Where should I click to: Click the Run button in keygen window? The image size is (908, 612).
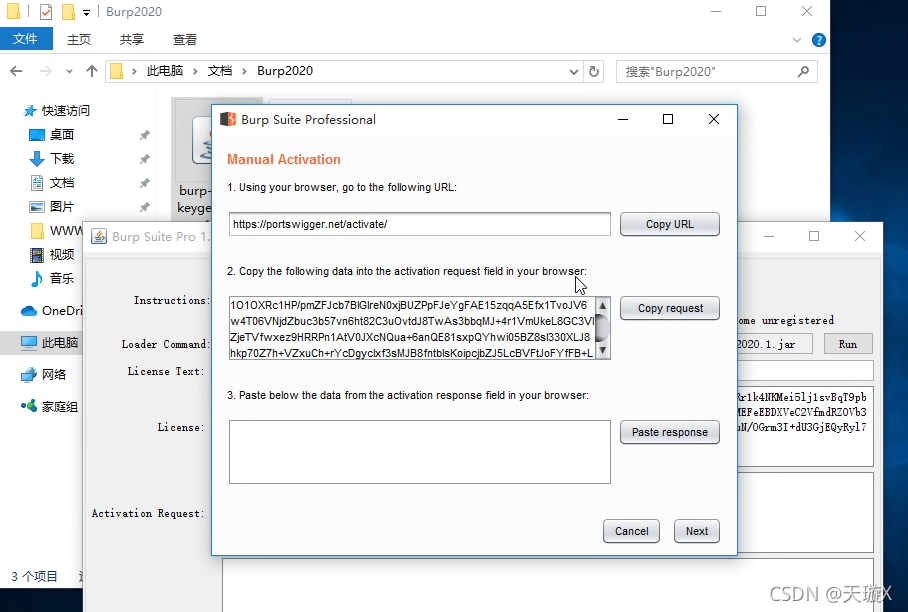(x=847, y=344)
